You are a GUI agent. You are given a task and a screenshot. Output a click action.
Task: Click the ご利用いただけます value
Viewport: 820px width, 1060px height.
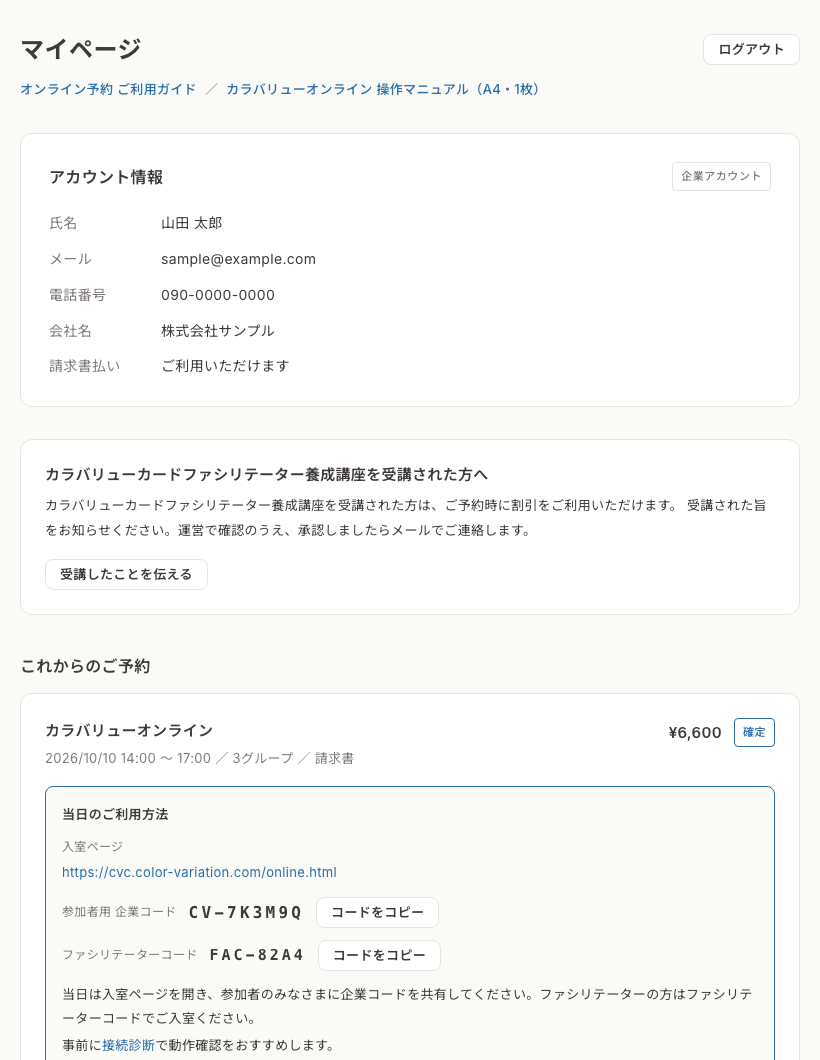pos(225,366)
